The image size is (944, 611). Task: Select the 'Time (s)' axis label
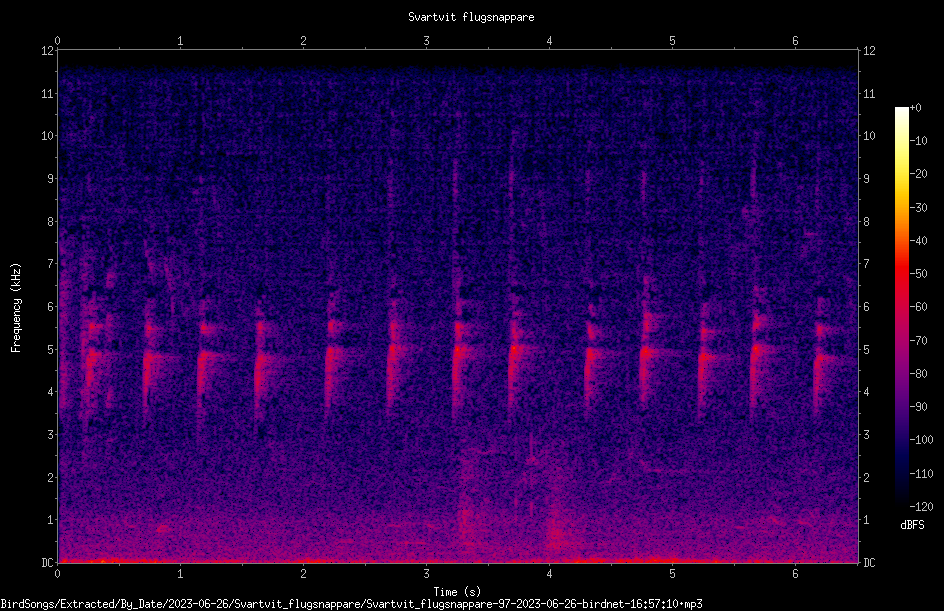457,592
